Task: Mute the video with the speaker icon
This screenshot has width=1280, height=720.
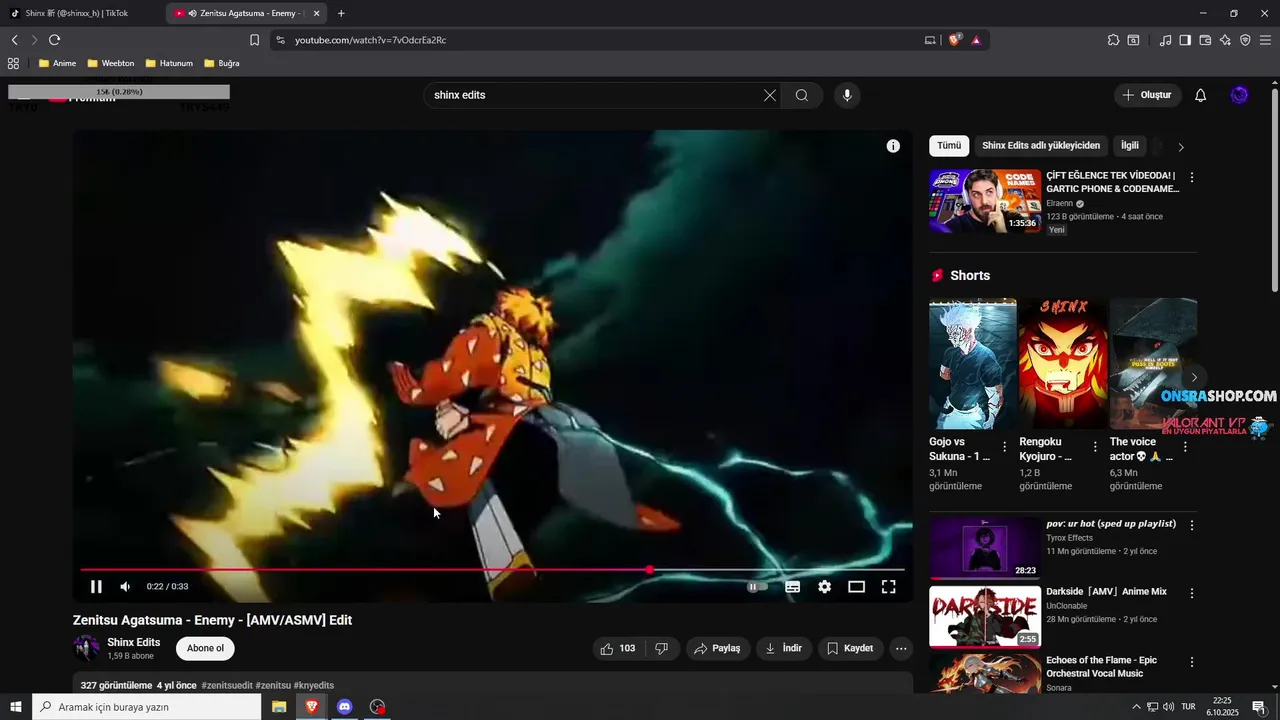Action: [x=125, y=587]
